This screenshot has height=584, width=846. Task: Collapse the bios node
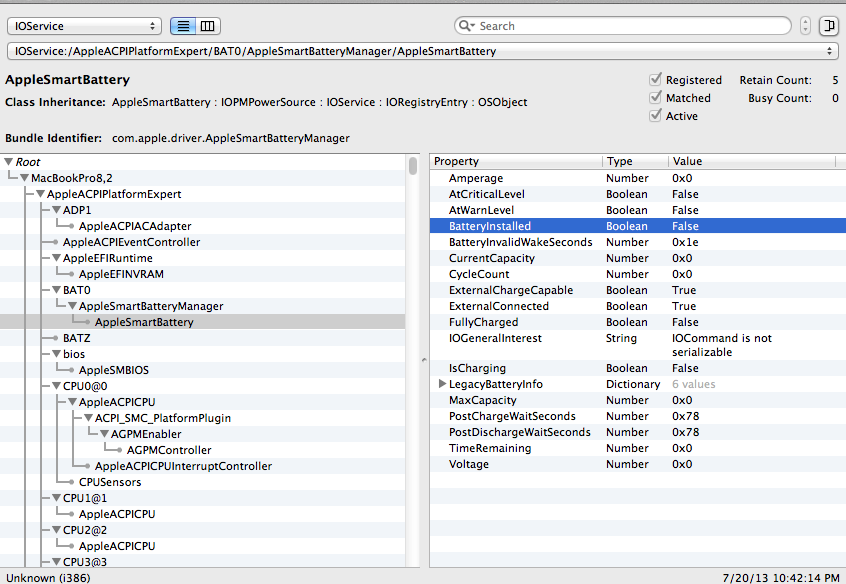coord(56,354)
